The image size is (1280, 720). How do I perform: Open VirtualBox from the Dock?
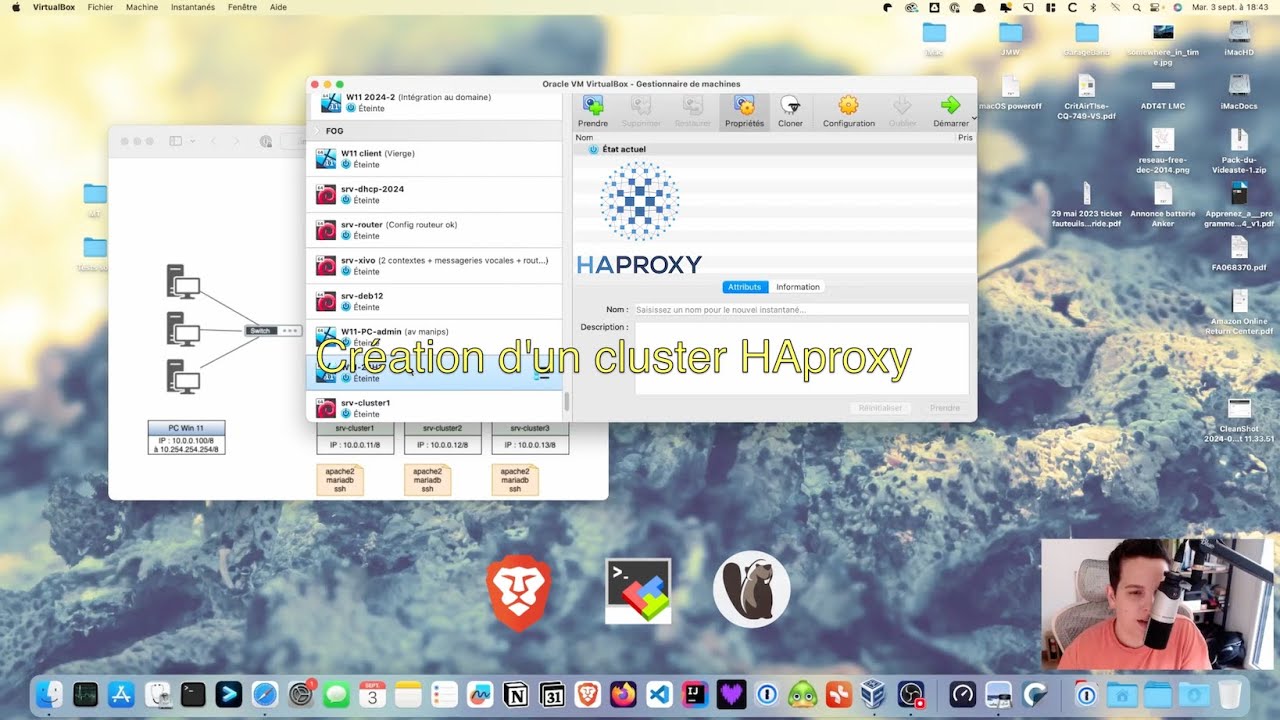[874, 693]
